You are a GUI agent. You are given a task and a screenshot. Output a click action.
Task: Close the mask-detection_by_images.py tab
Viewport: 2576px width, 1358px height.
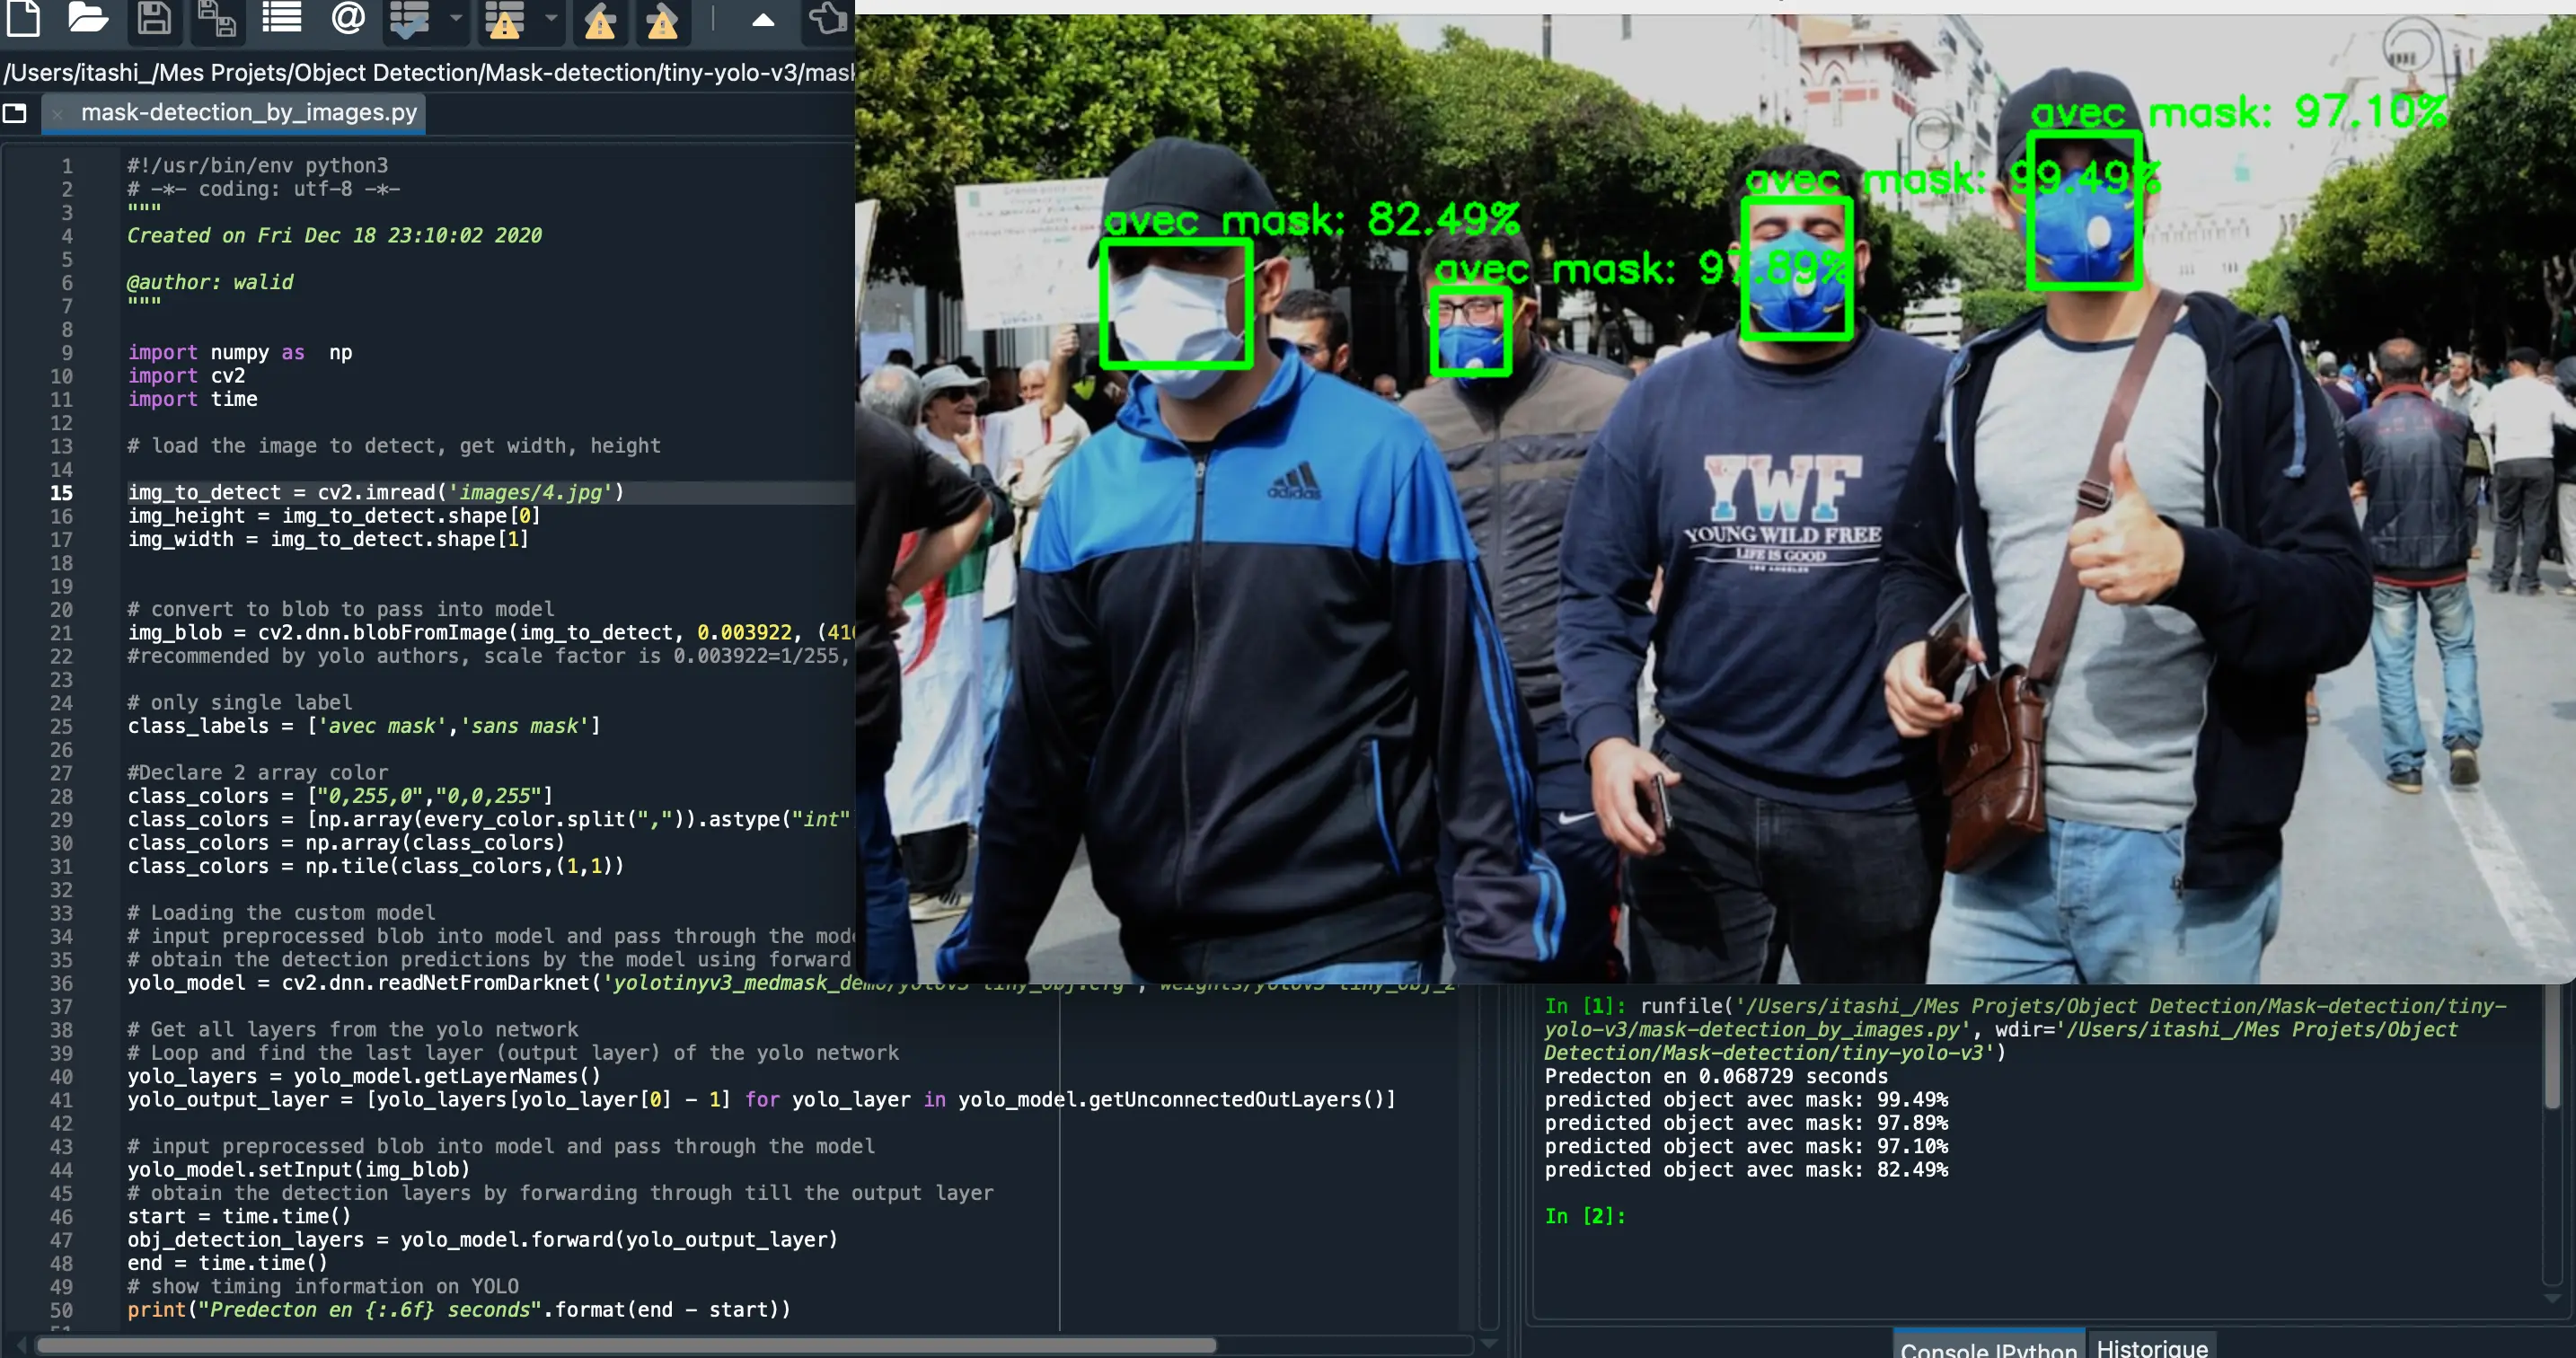(58, 113)
